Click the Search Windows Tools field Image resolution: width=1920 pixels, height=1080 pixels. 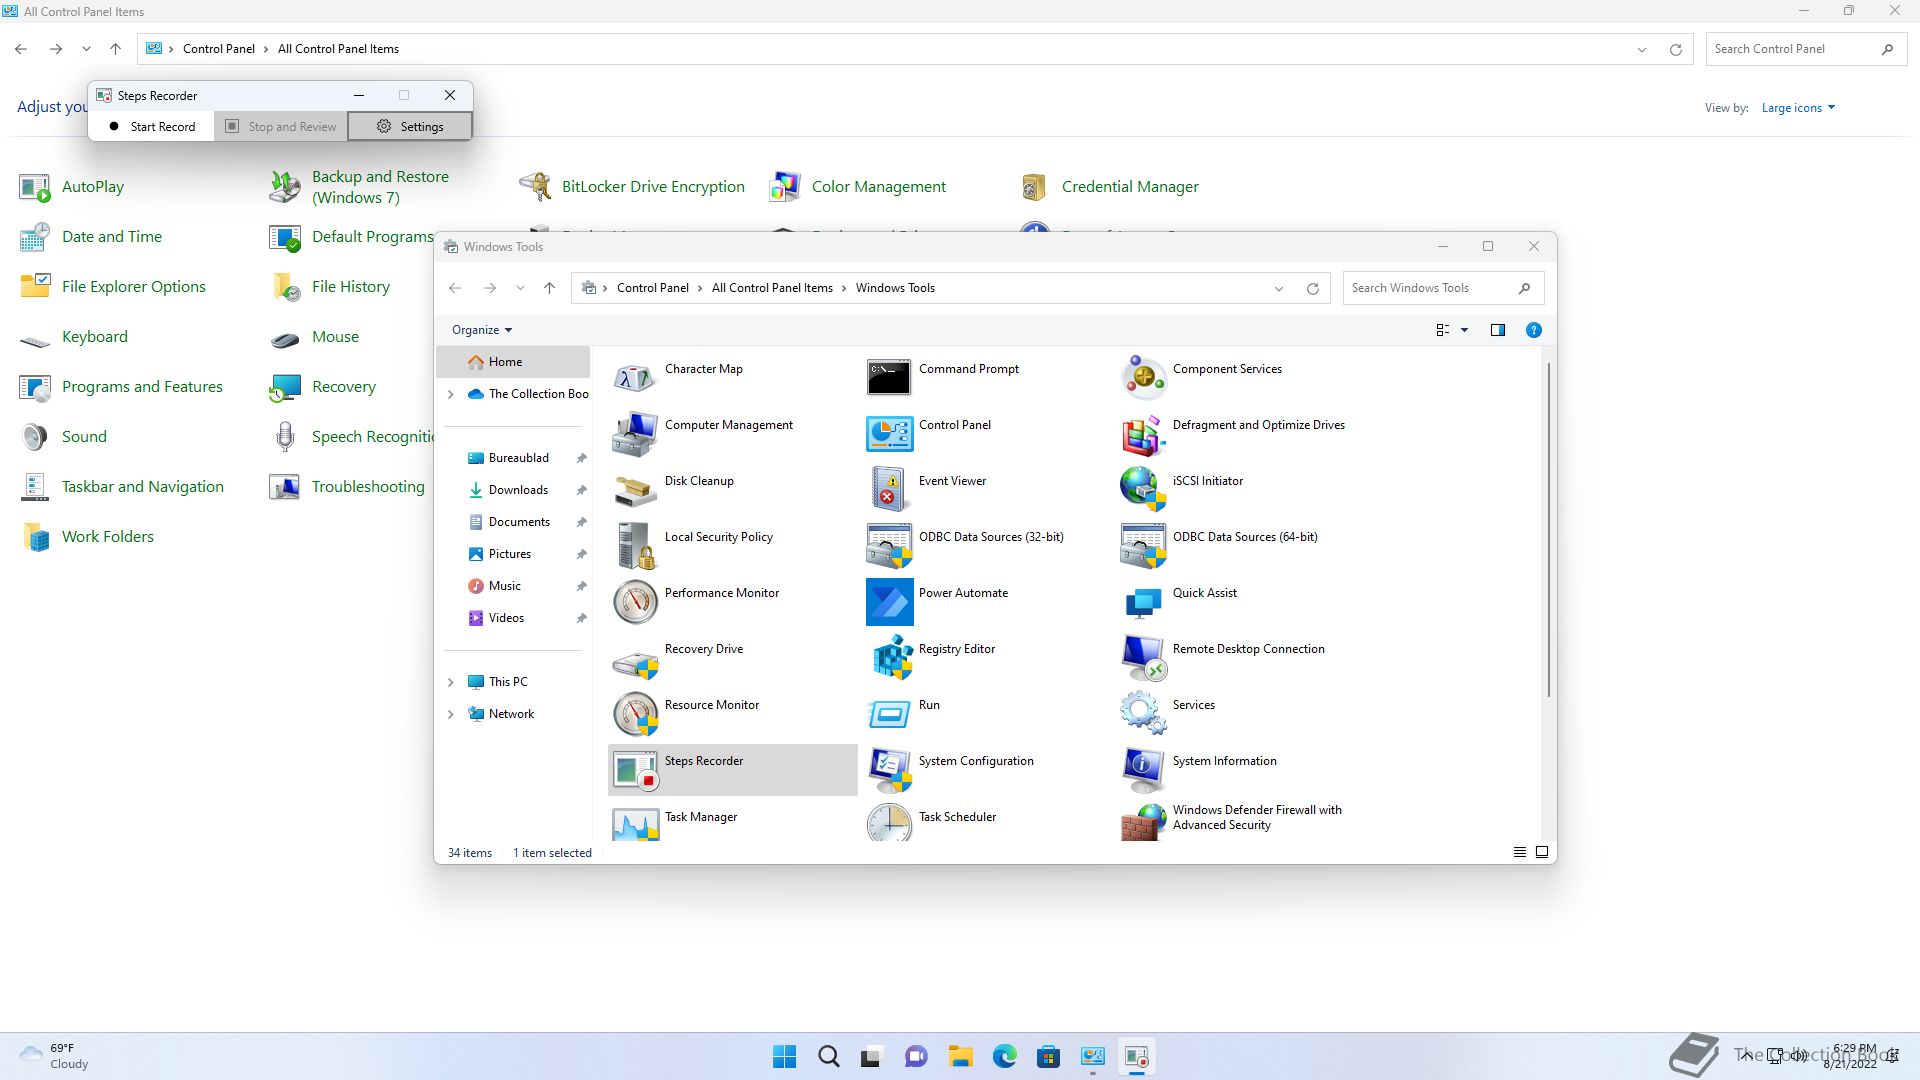[x=1443, y=288]
